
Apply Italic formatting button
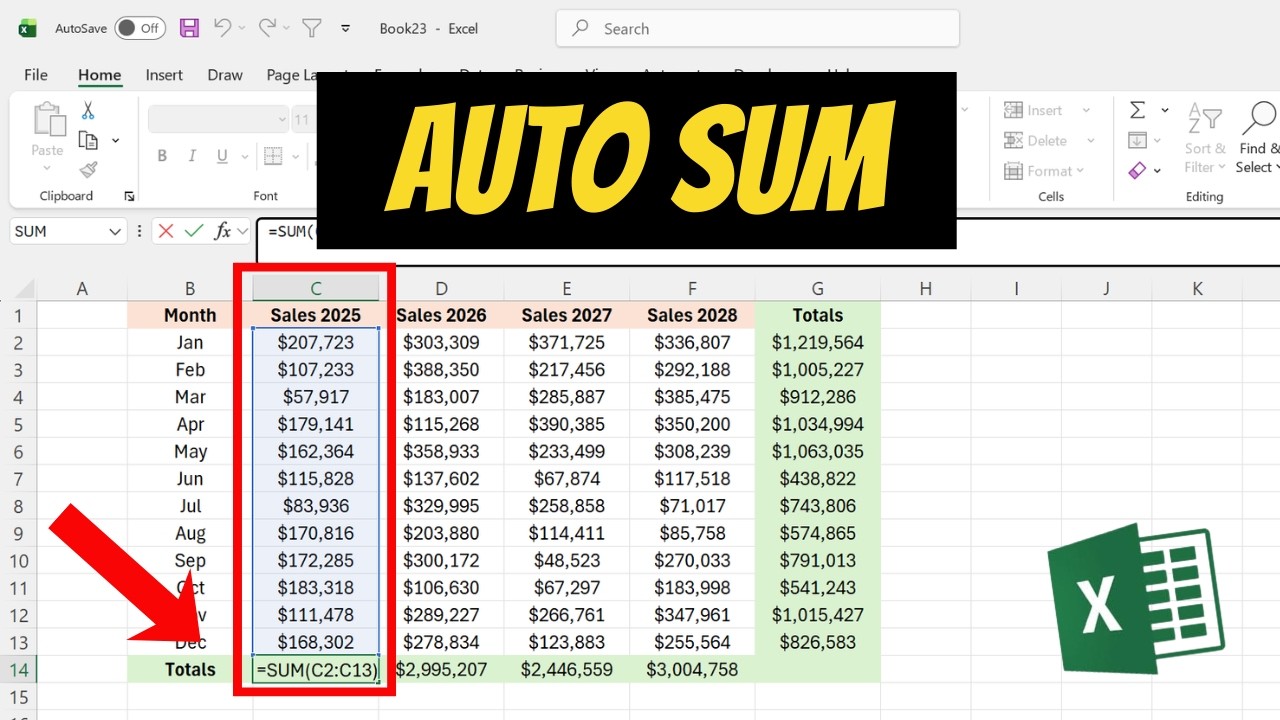192,156
